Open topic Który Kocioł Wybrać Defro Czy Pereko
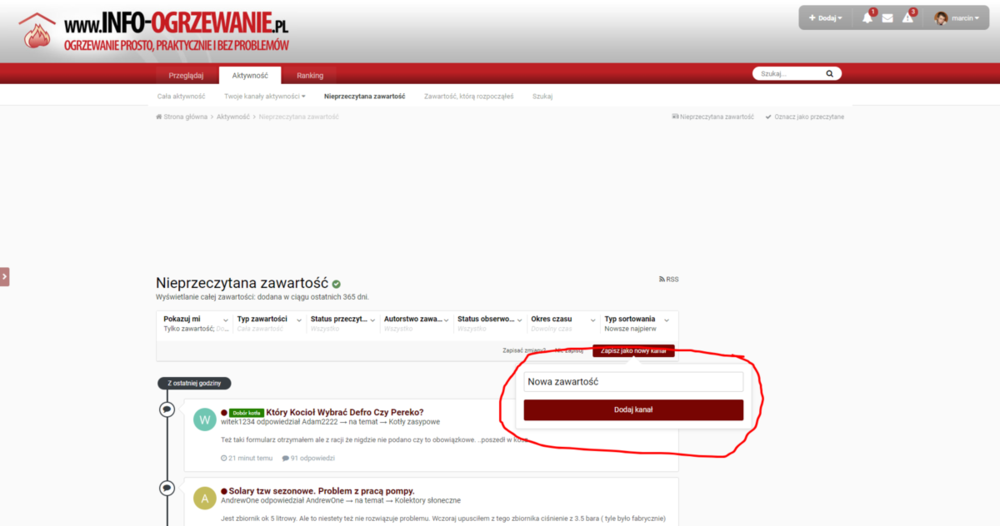Image resolution: width=1000 pixels, height=526 pixels. (344, 412)
